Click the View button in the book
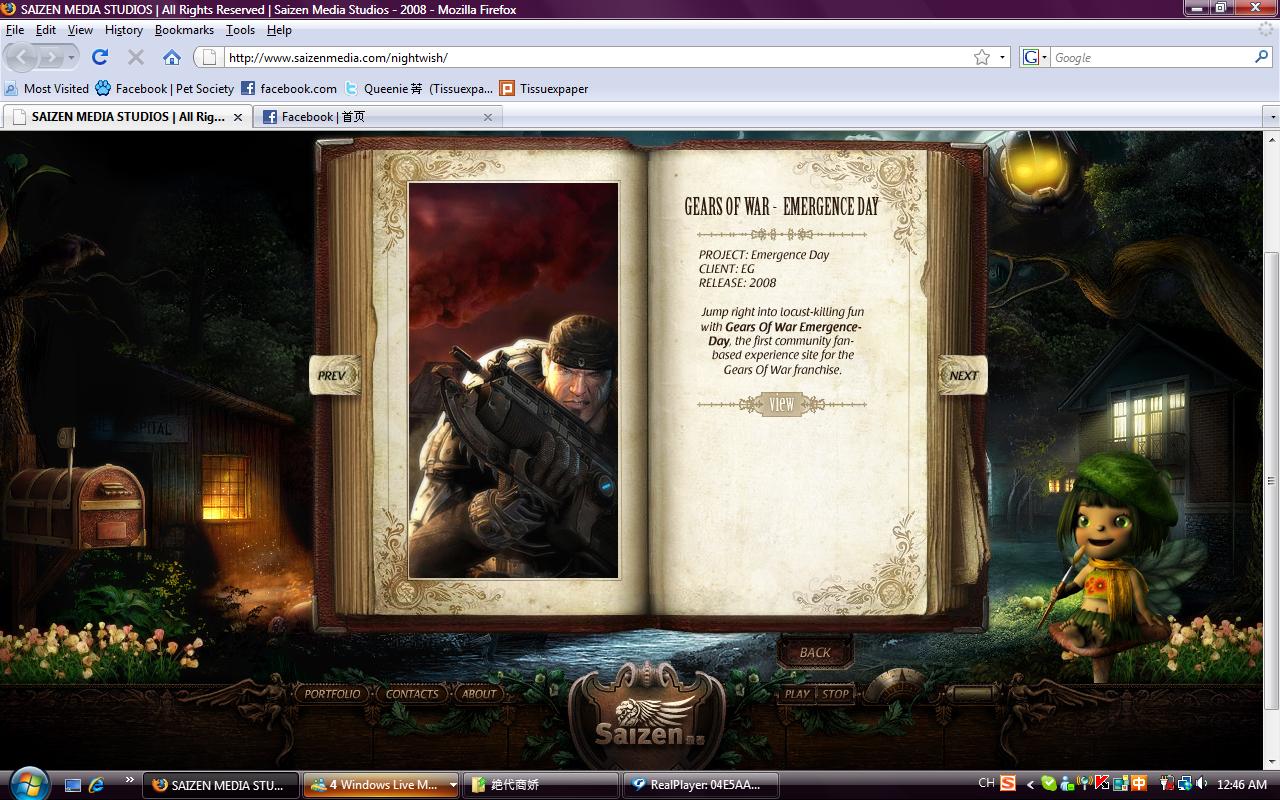This screenshot has height=800, width=1280. tap(781, 404)
